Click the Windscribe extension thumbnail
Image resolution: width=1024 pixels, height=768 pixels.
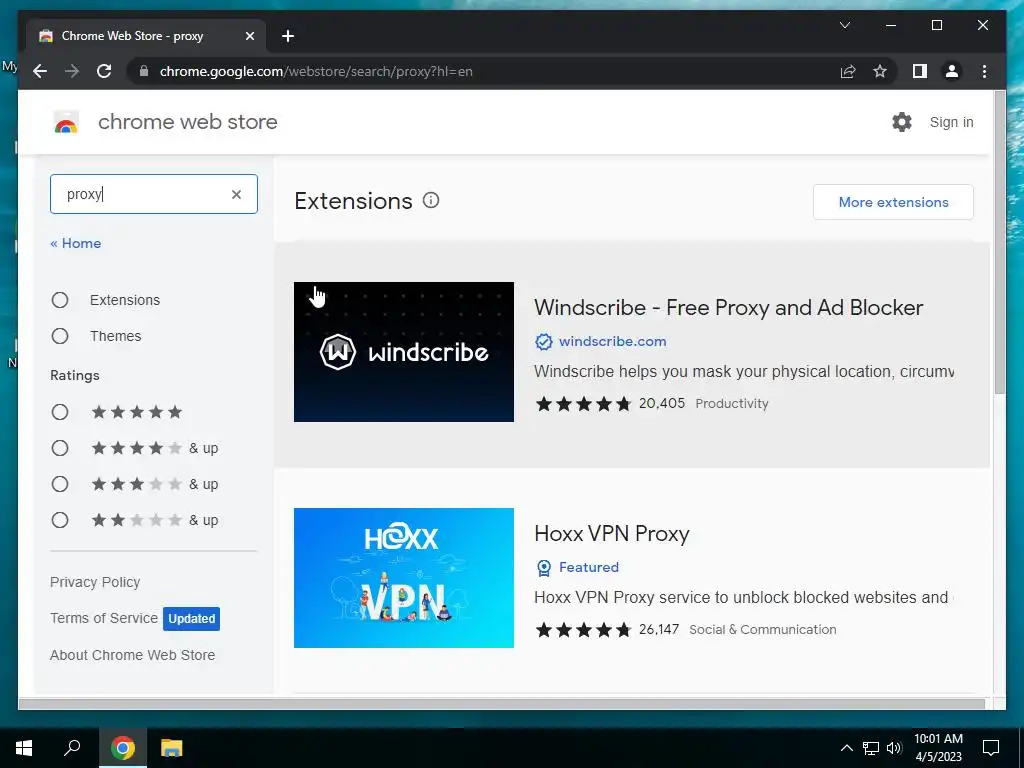coord(404,352)
